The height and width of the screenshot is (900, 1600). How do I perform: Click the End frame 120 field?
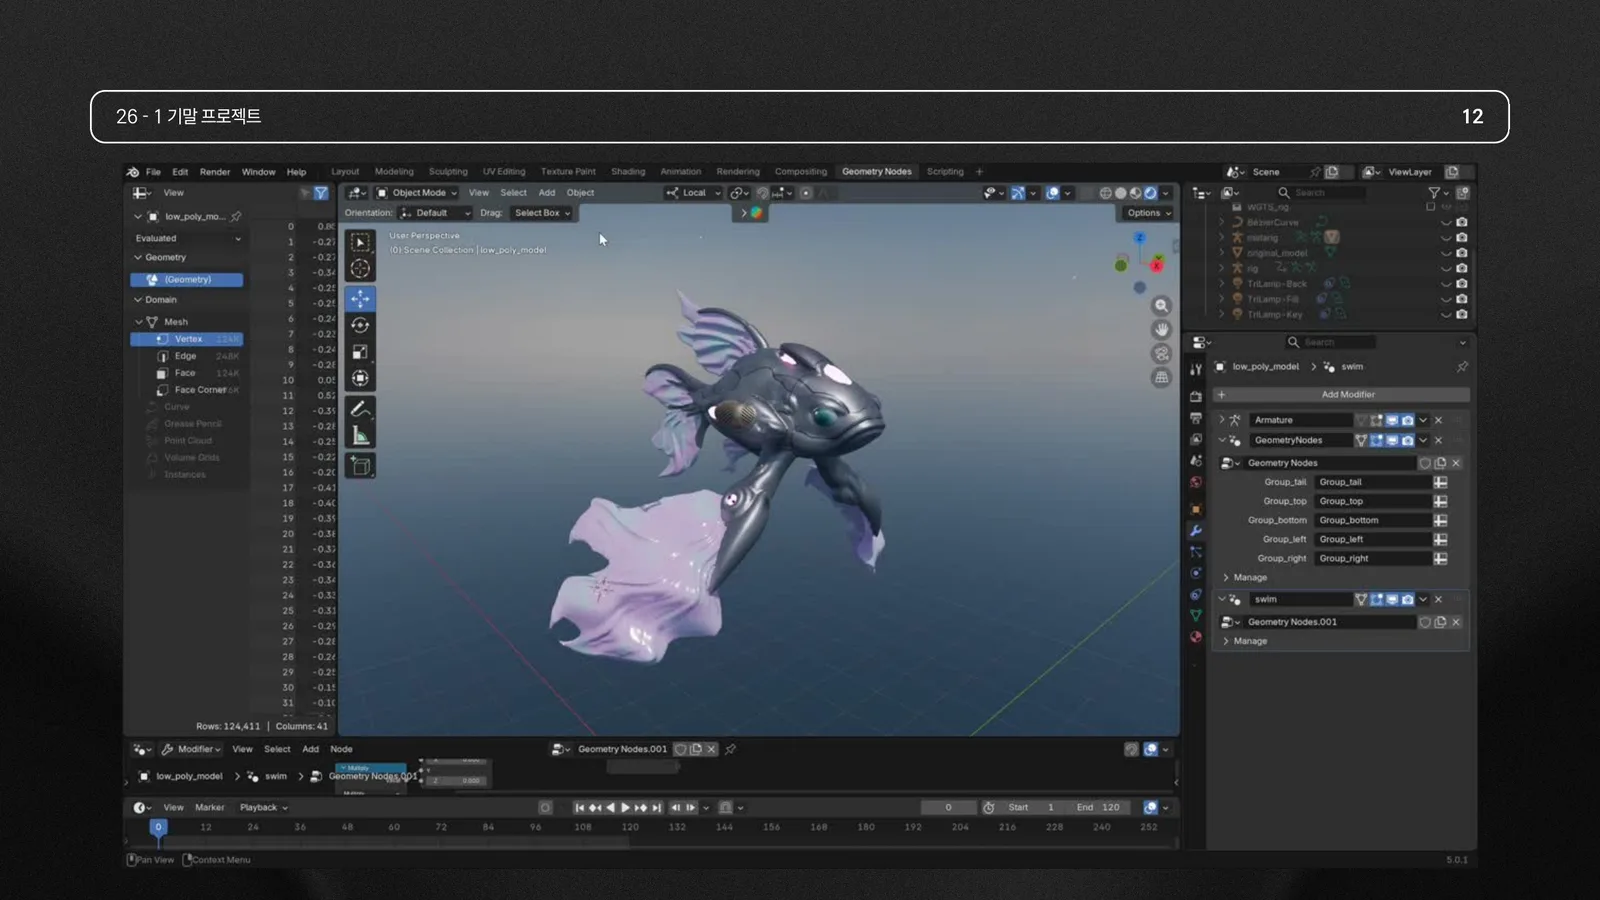[x=1098, y=807]
